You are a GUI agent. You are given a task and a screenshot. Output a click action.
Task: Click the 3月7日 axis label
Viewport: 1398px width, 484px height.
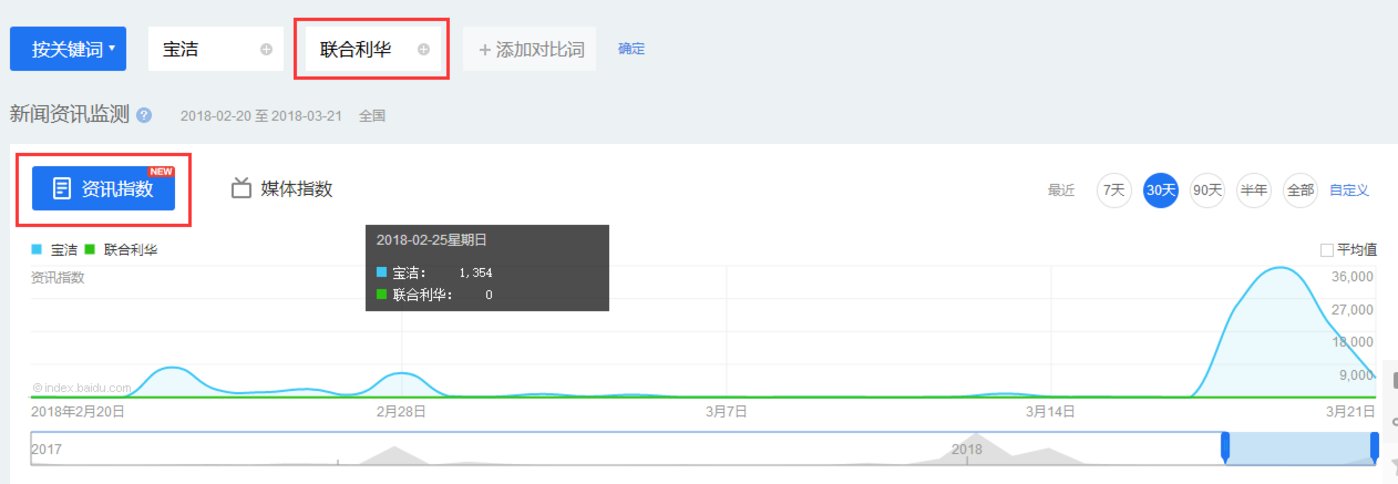726,410
